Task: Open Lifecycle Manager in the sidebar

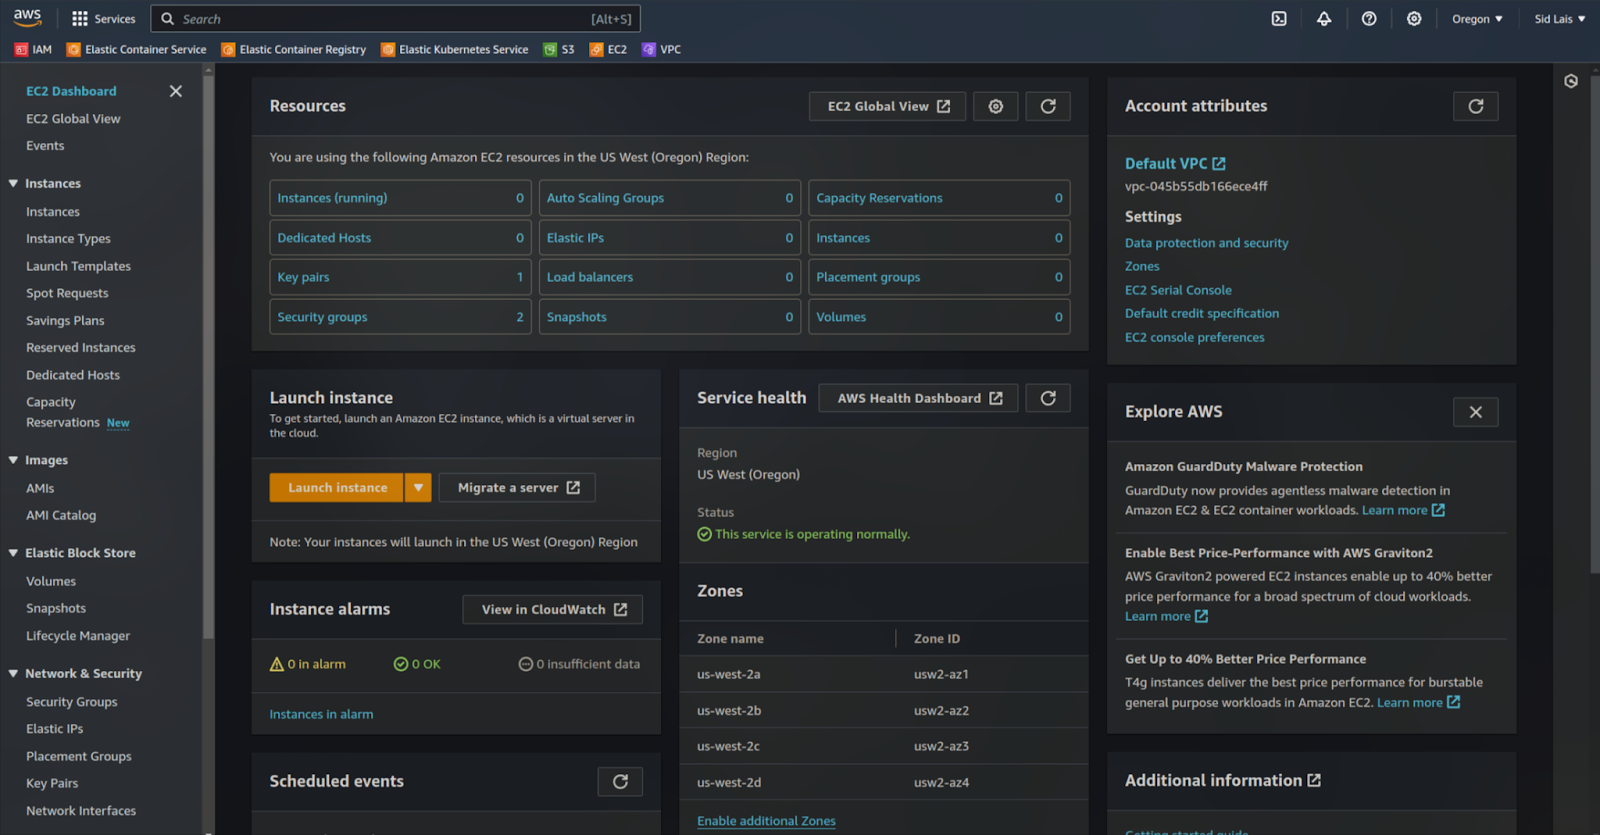Action: (78, 636)
